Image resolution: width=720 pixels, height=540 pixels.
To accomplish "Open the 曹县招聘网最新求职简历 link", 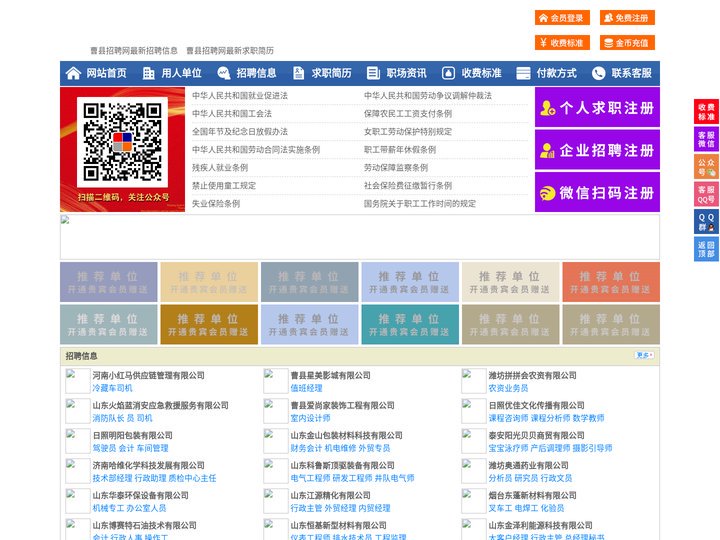I will (230, 51).
